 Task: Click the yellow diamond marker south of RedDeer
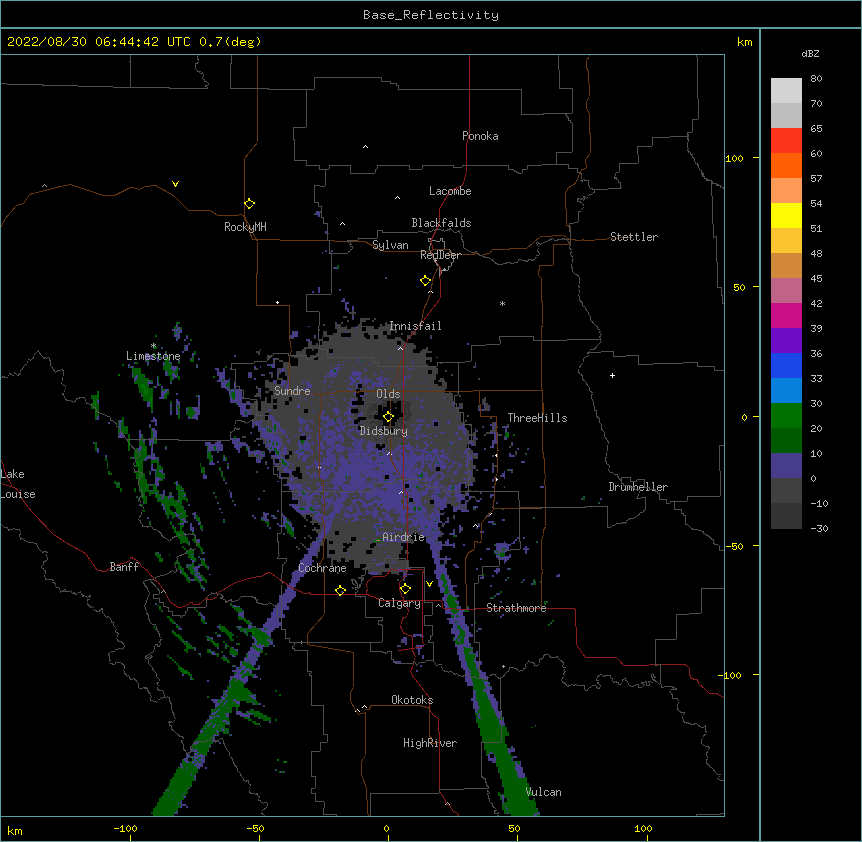[x=425, y=280]
